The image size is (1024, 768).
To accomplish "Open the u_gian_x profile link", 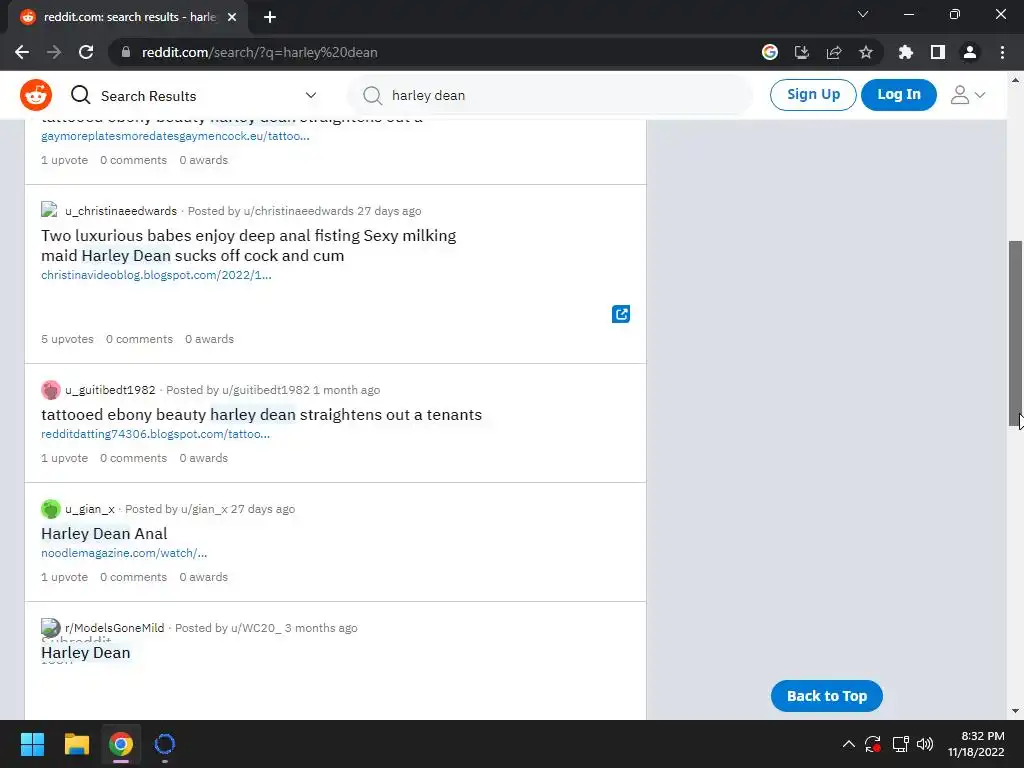I will [89, 509].
